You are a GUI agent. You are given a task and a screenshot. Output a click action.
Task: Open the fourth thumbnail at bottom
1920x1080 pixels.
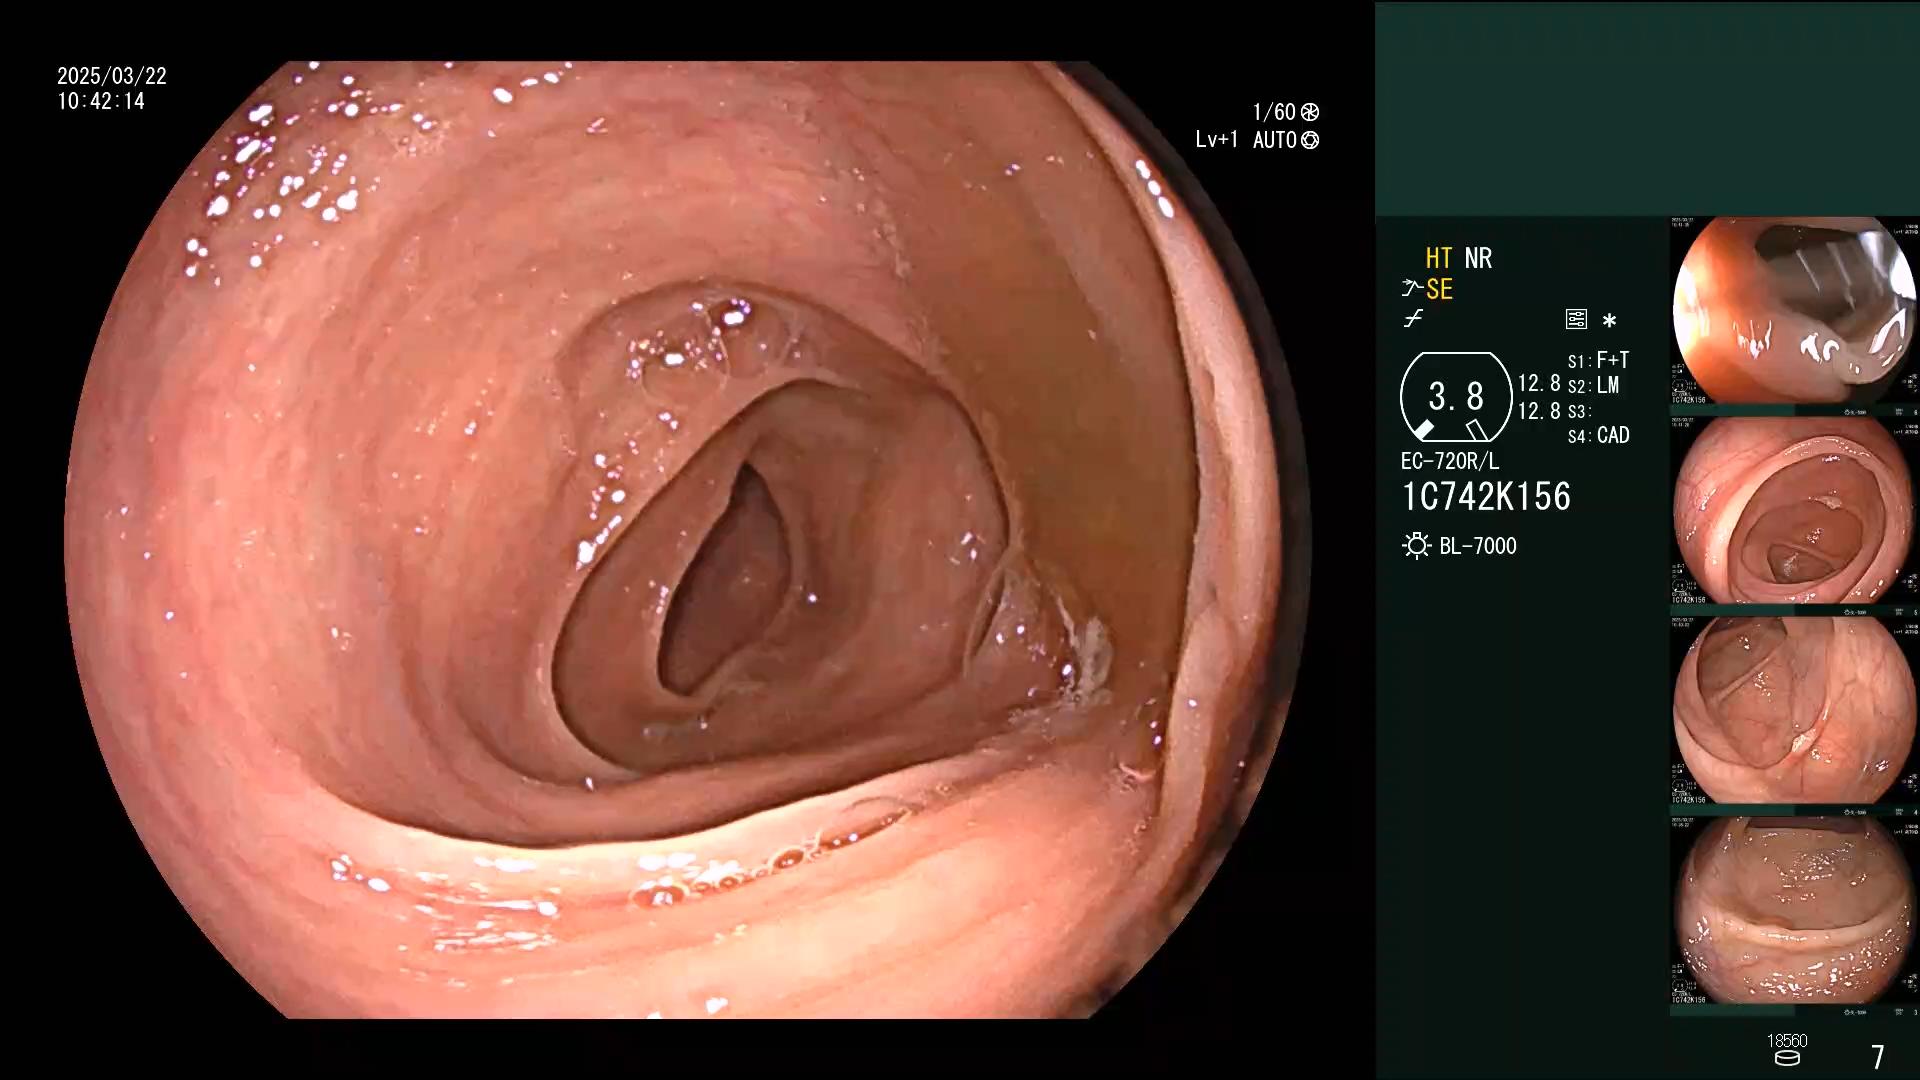coord(1794,911)
